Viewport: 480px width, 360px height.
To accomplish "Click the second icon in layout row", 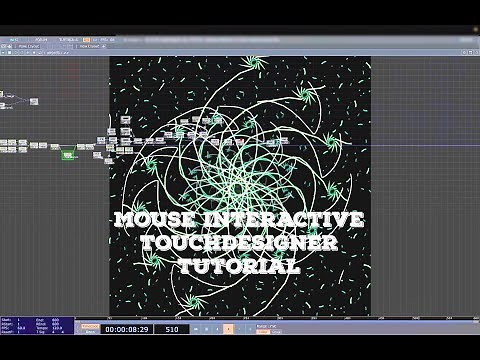I will (x=9, y=46).
